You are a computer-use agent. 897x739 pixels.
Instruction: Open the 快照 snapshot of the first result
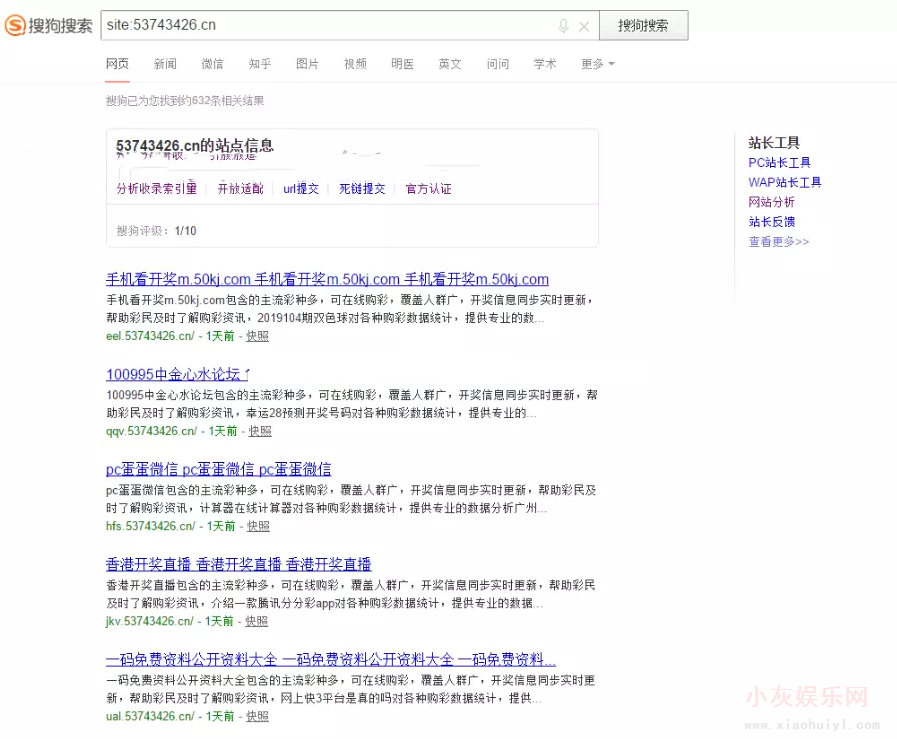coord(256,336)
